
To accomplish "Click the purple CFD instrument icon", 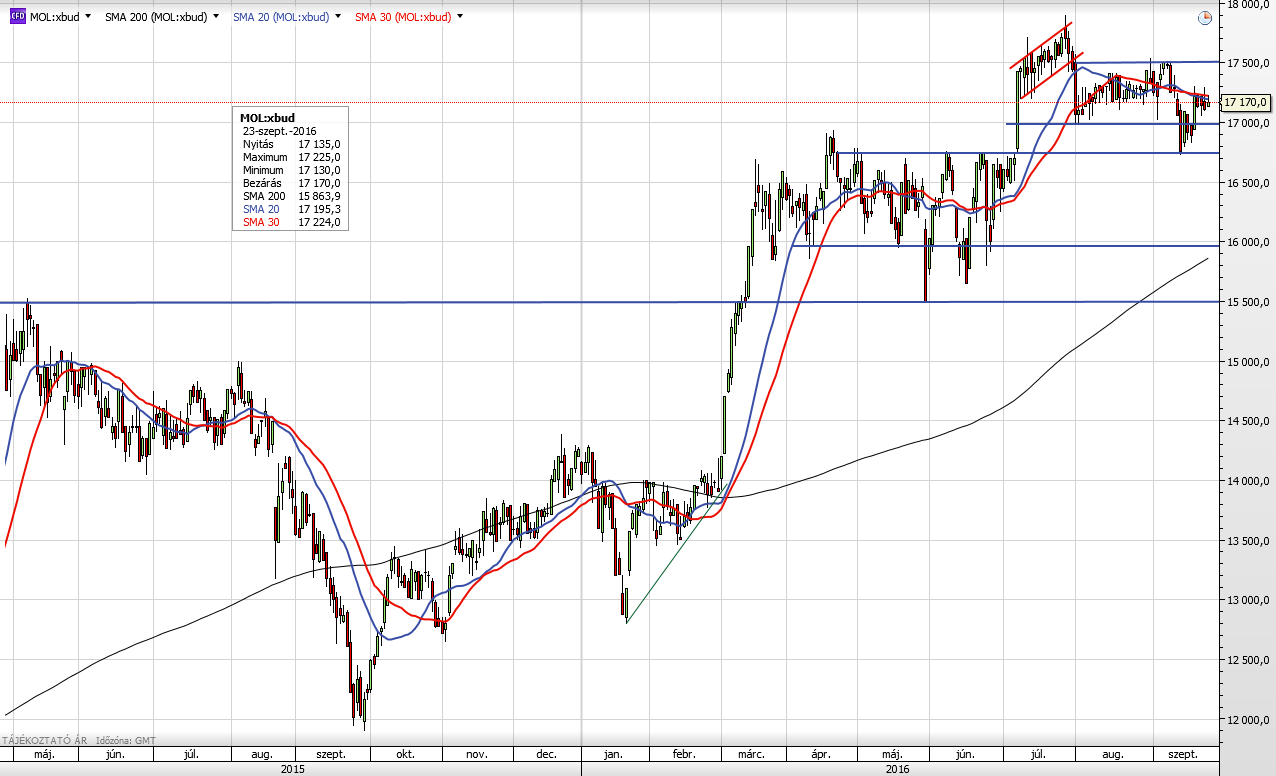I will 17,17.
